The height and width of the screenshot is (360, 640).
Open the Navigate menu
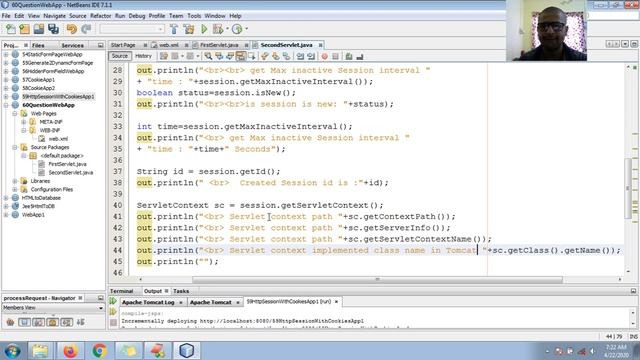coord(54,16)
